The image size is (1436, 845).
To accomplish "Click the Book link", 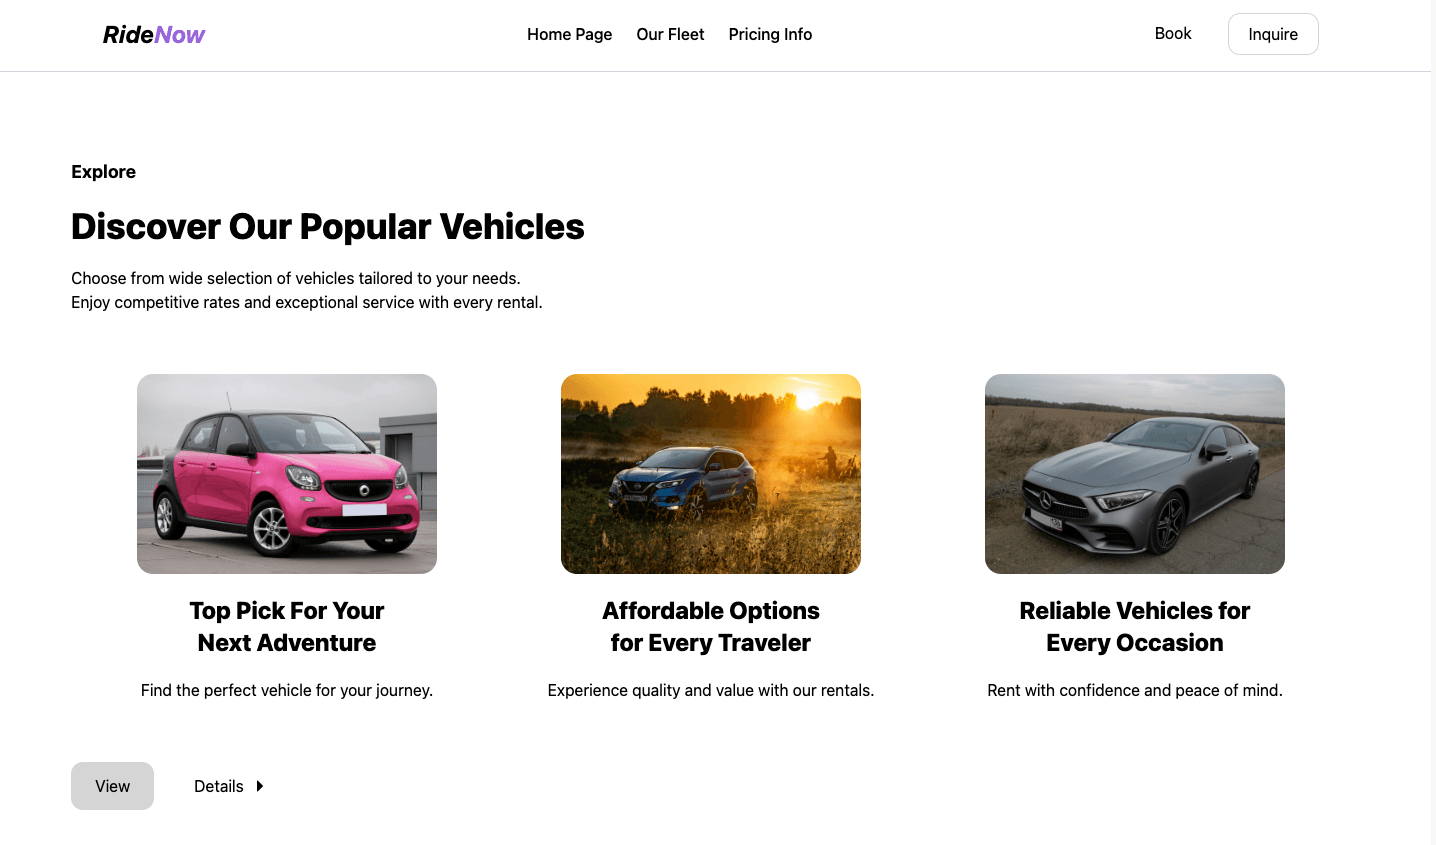I will tap(1173, 33).
